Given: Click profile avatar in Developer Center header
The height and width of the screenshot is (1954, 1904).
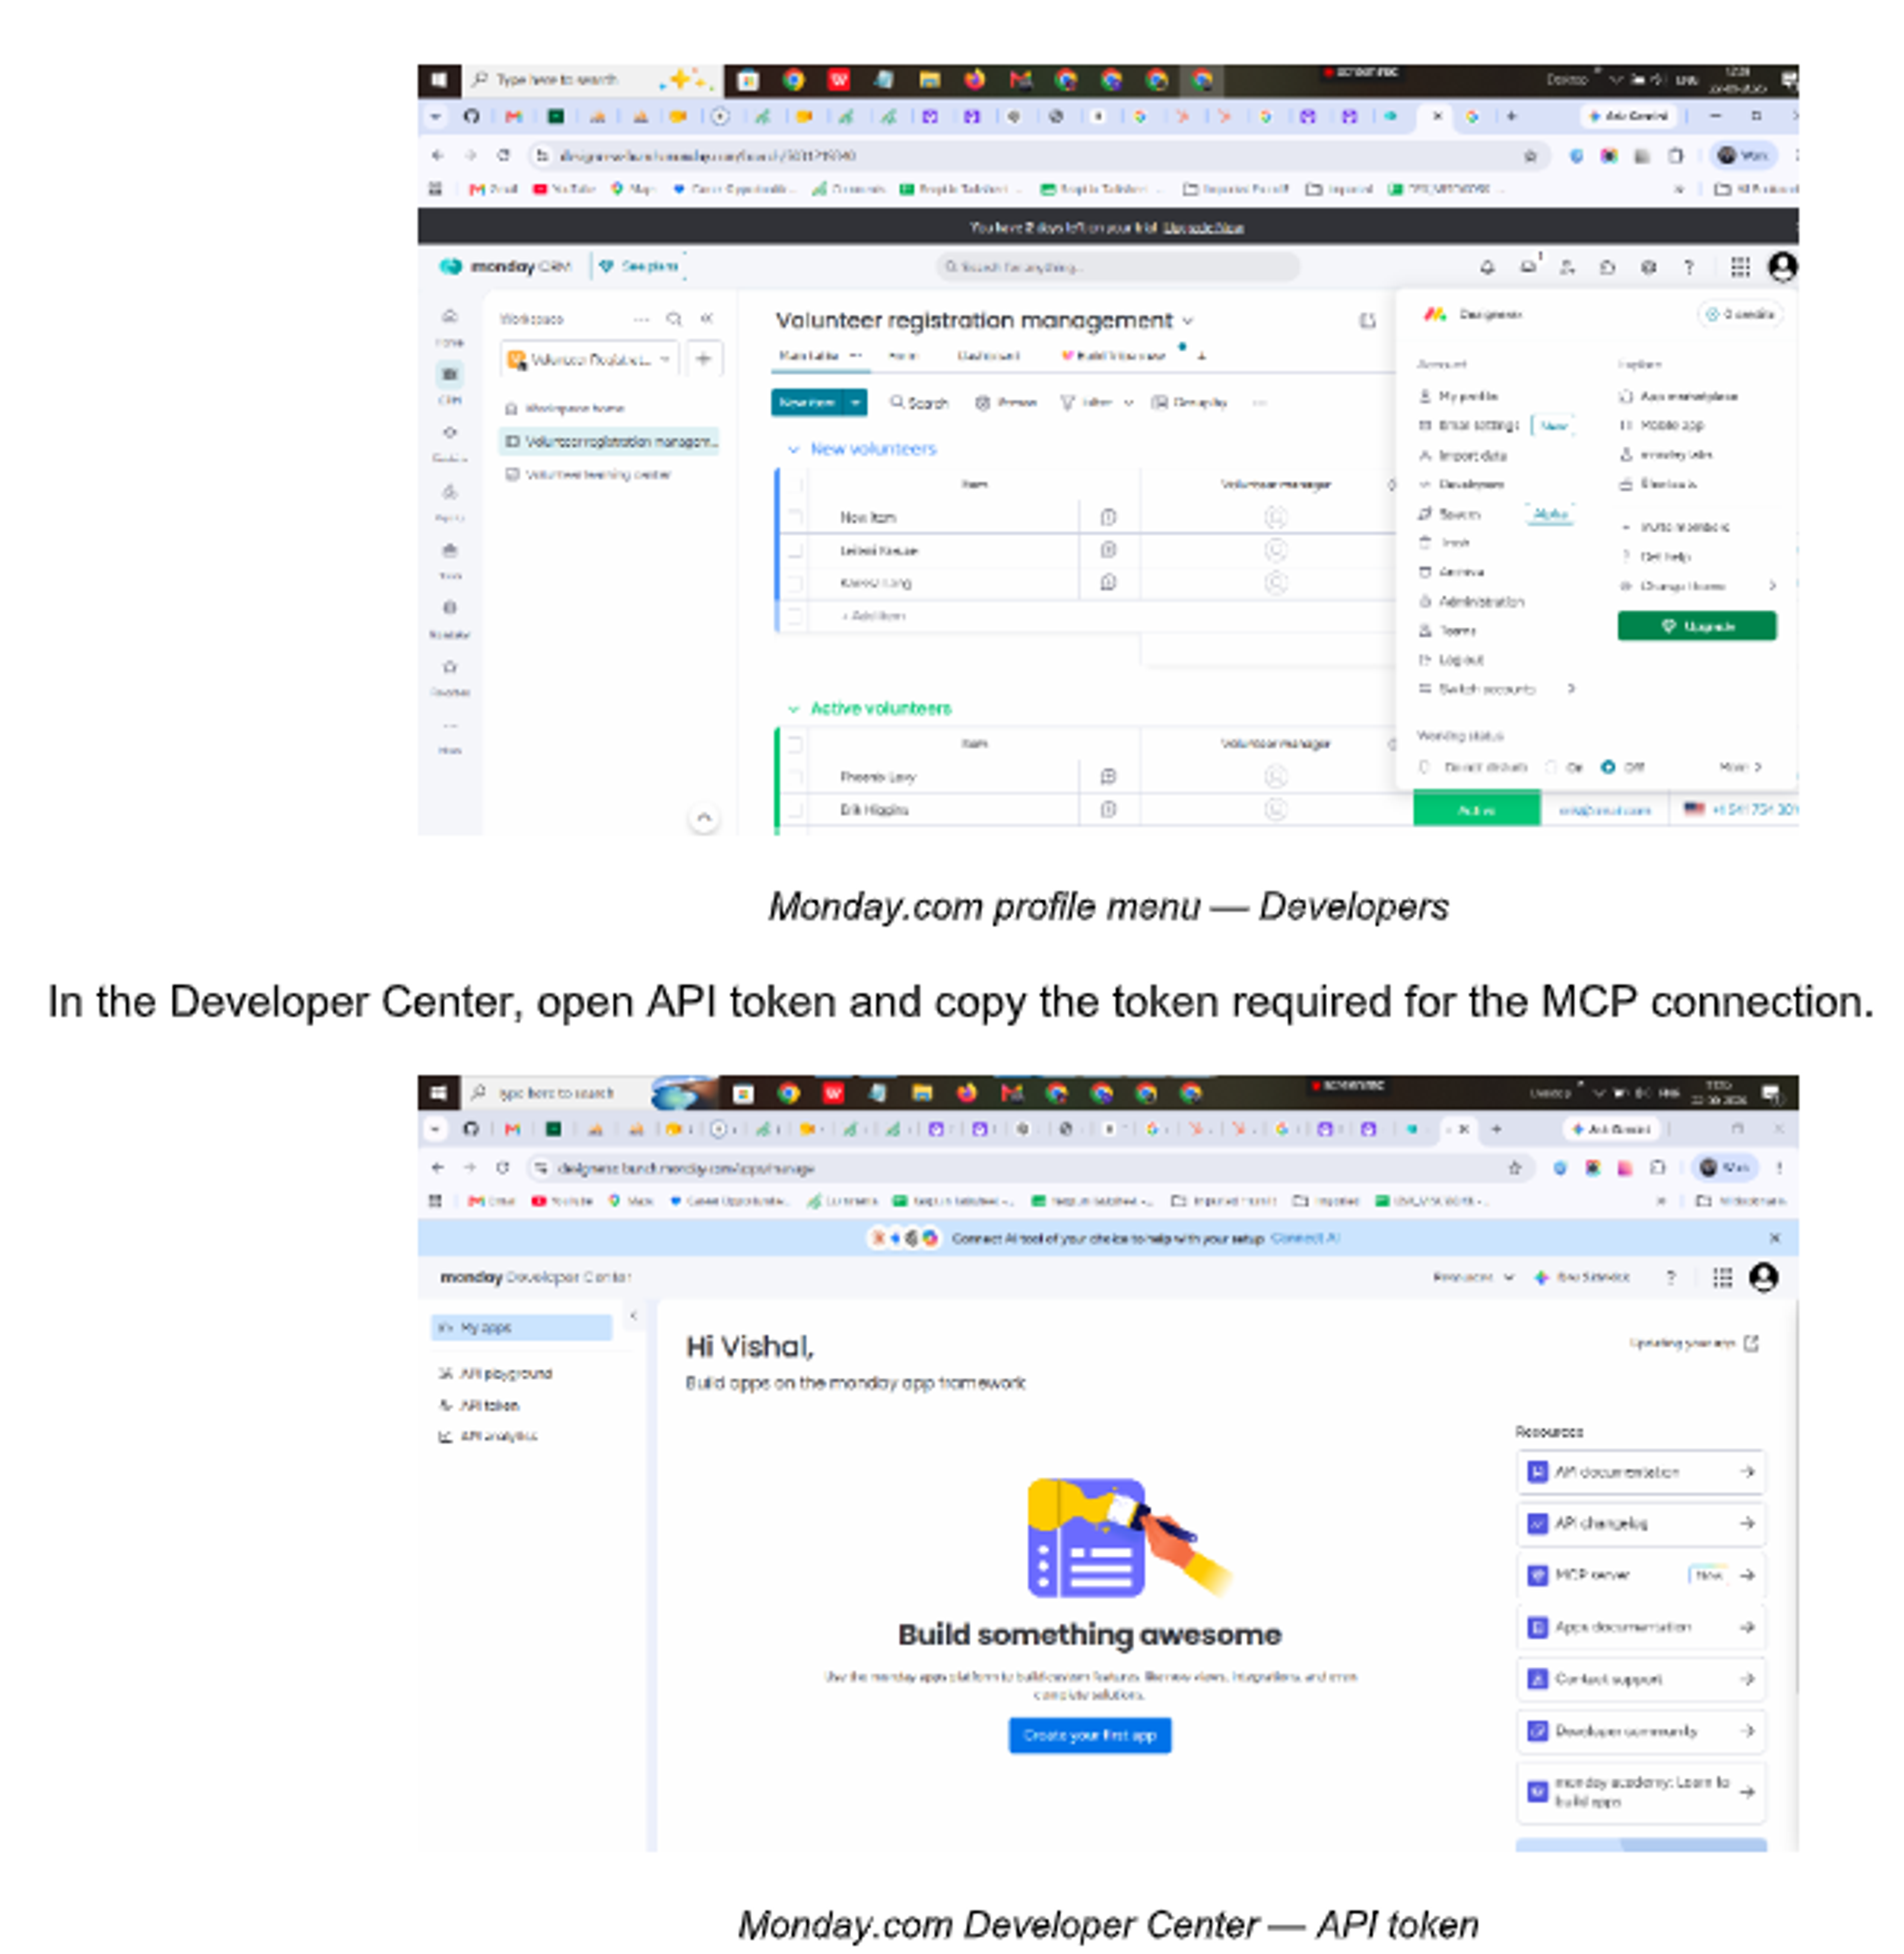Looking at the screenshot, I should coord(1763,1277).
